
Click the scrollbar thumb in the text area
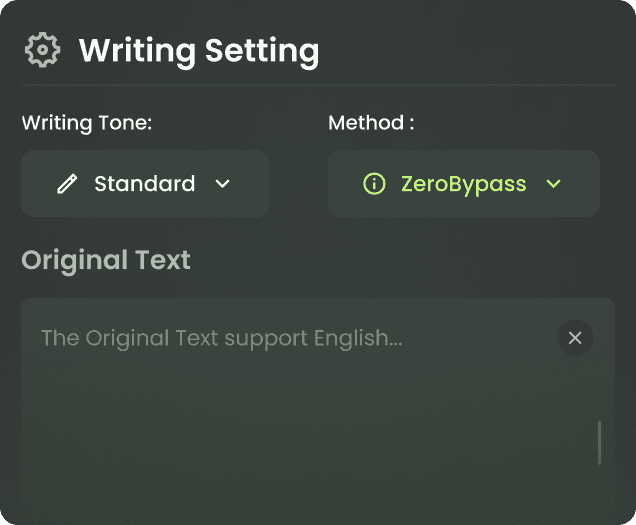pyautogui.click(x=599, y=443)
